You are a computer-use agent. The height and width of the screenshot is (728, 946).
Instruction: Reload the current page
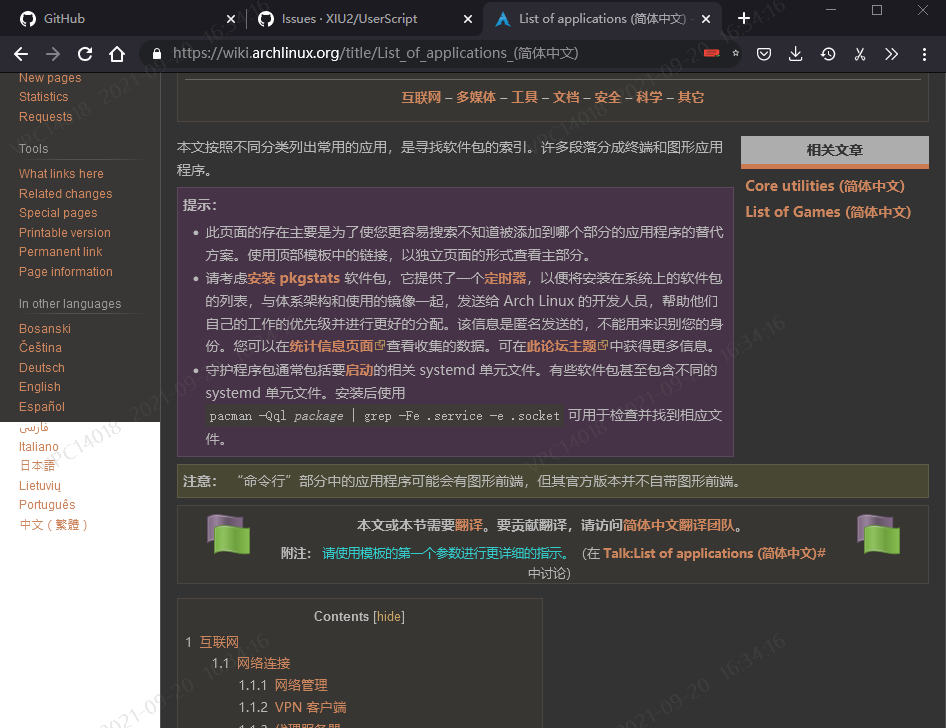coord(85,54)
